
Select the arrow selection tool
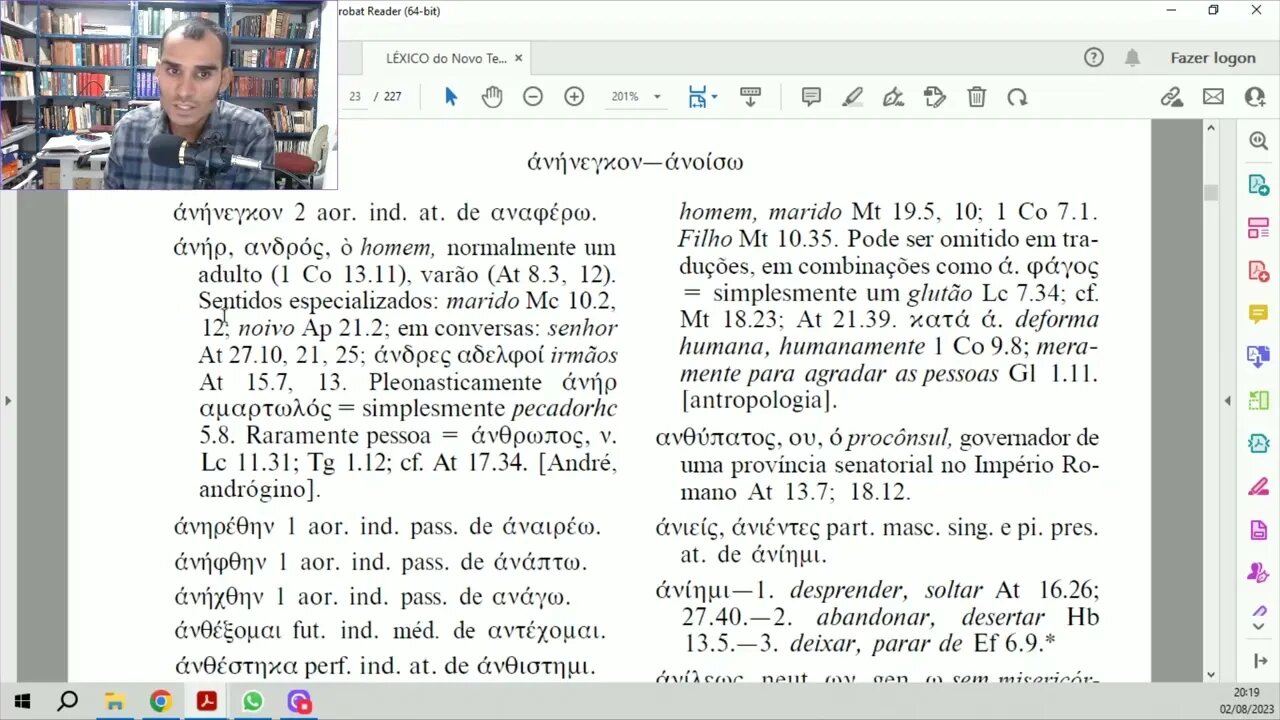450,97
